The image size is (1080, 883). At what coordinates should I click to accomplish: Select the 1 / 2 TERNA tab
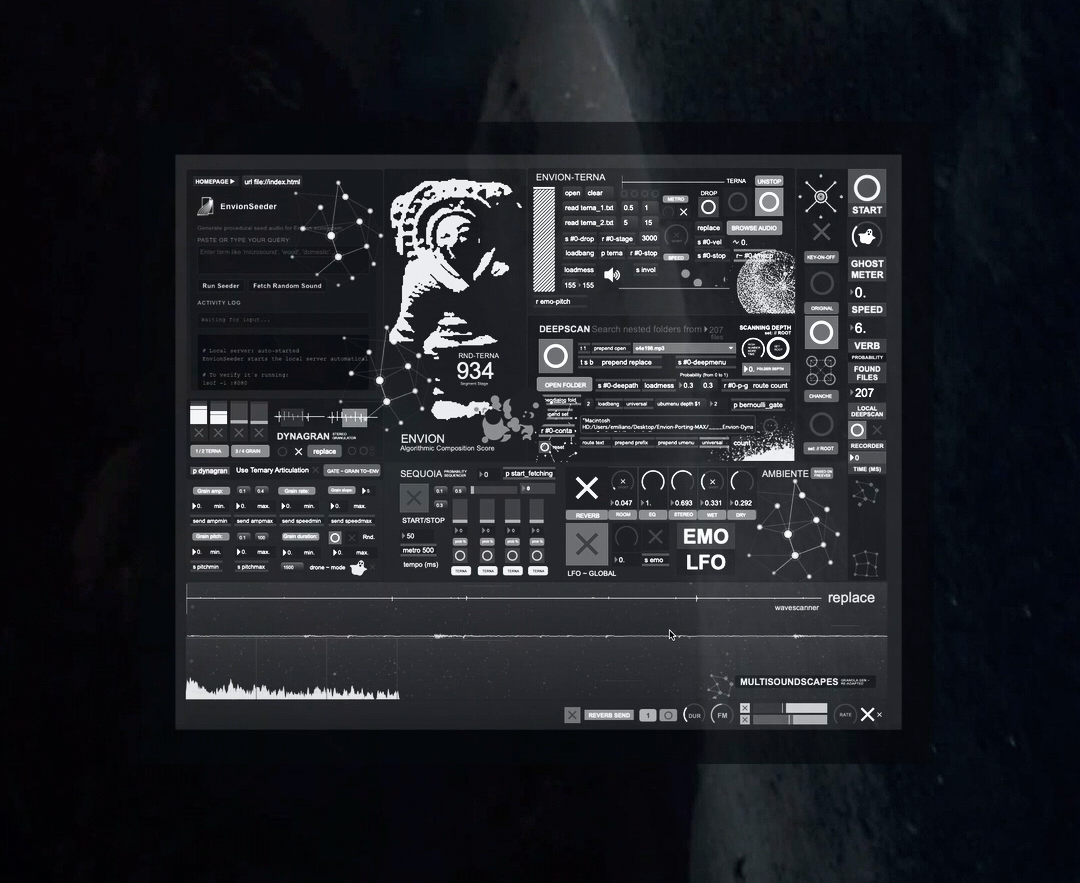[x=208, y=451]
